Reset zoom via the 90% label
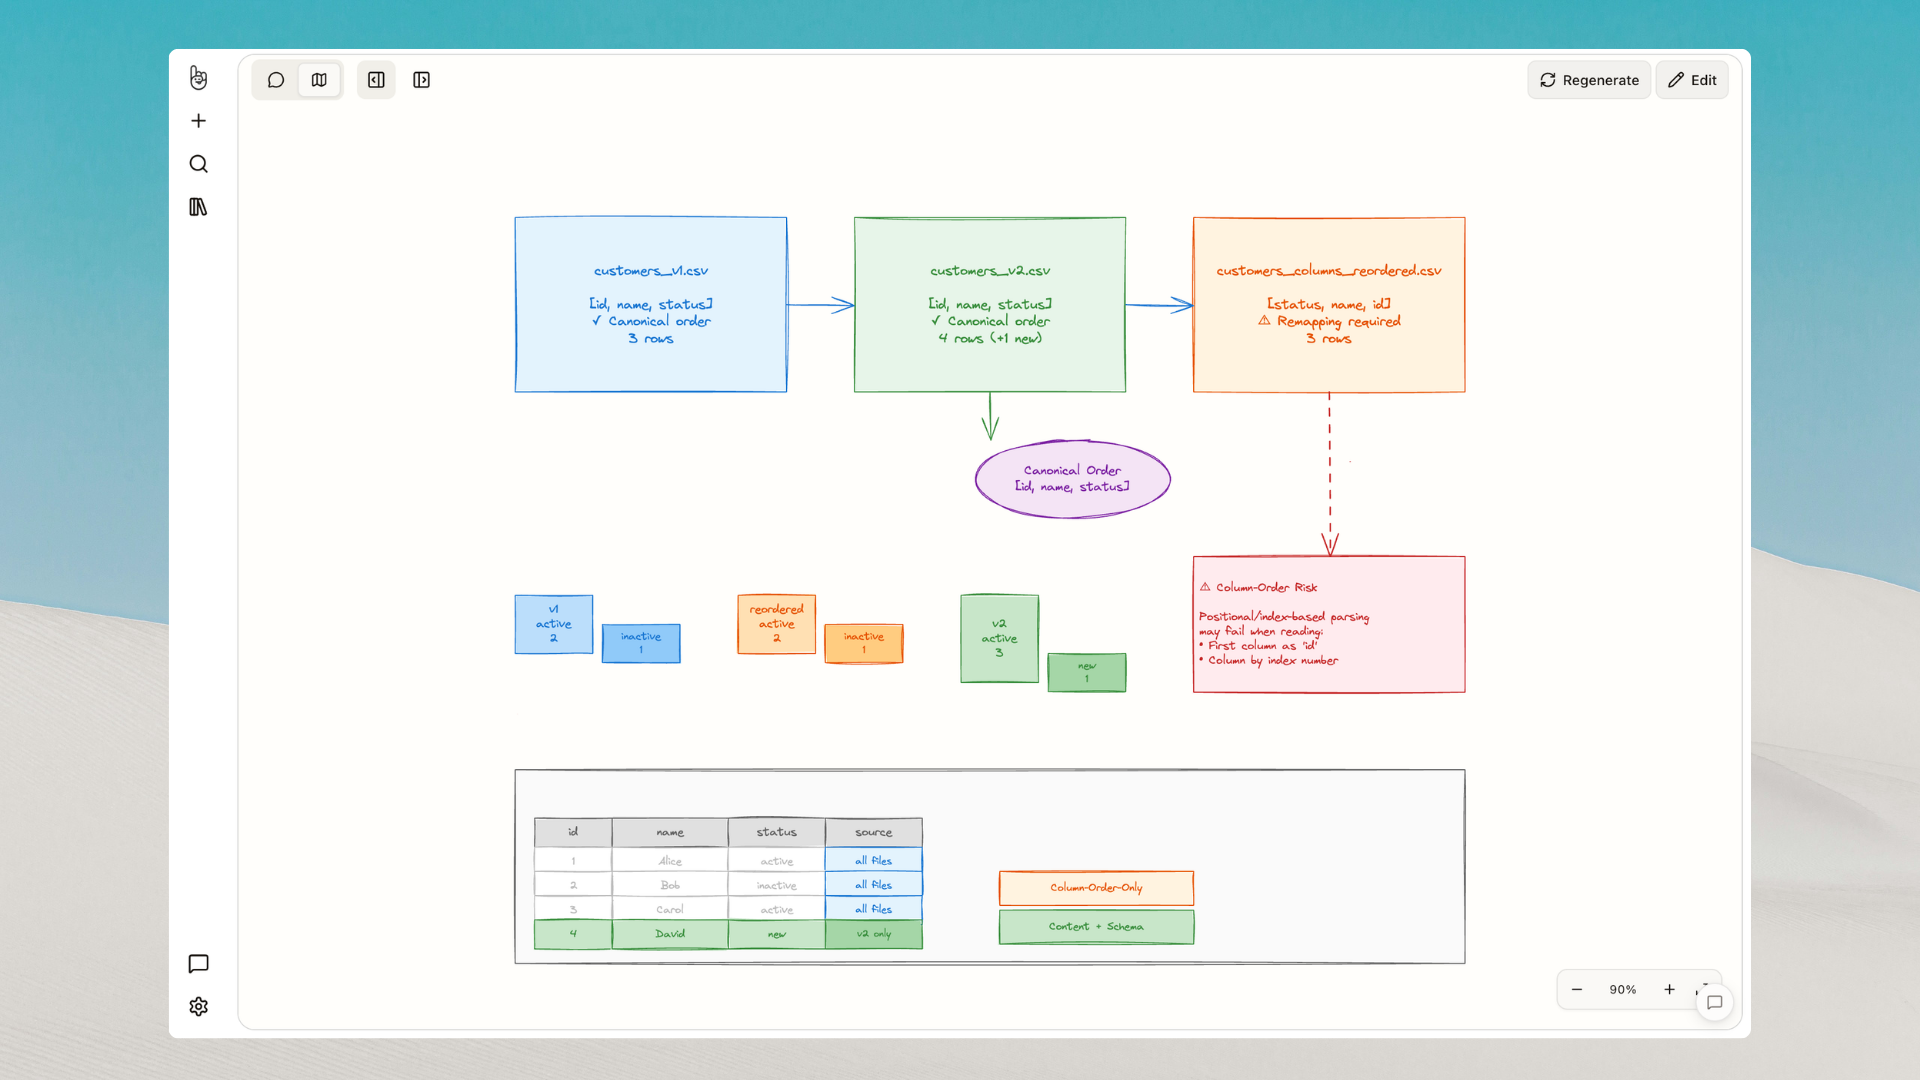The height and width of the screenshot is (1080, 1920). click(x=1623, y=990)
